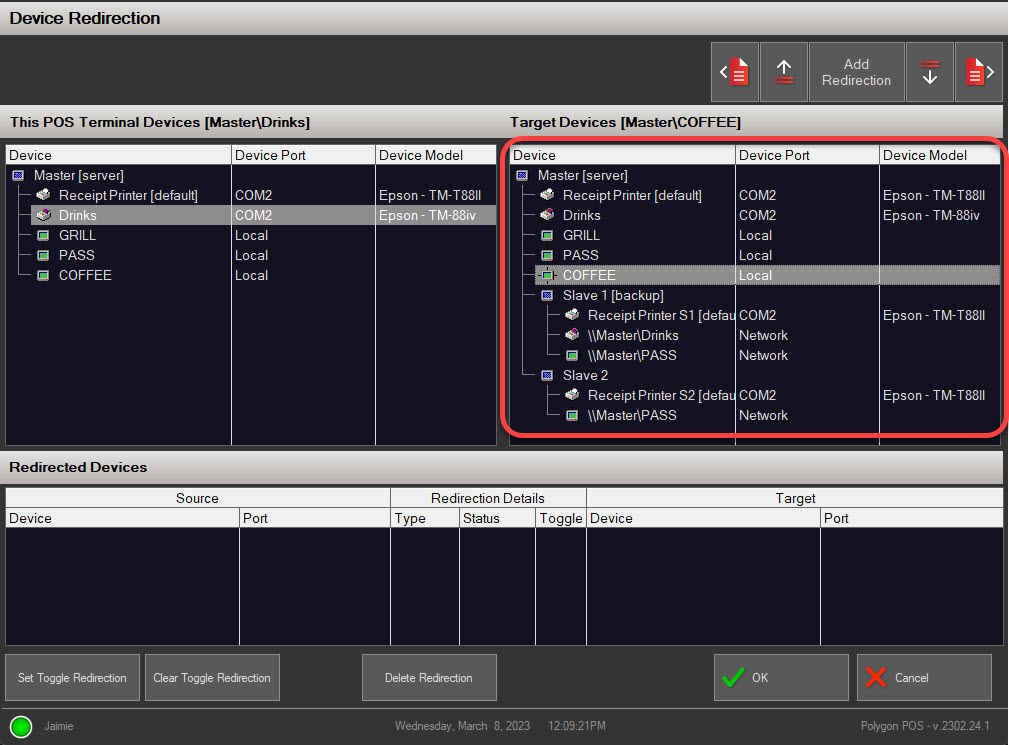1009x745 pixels.
Task: Click Cancel to discard changes
Action: point(923,677)
